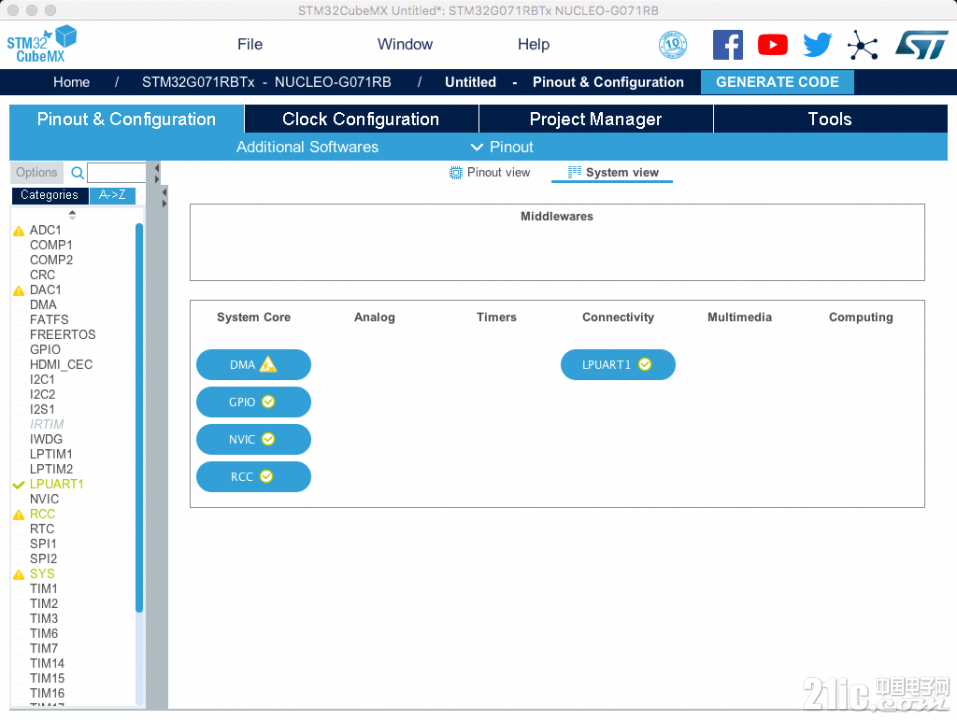Open NVIC configuration button
The width and height of the screenshot is (957, 720).
(253, 439)
